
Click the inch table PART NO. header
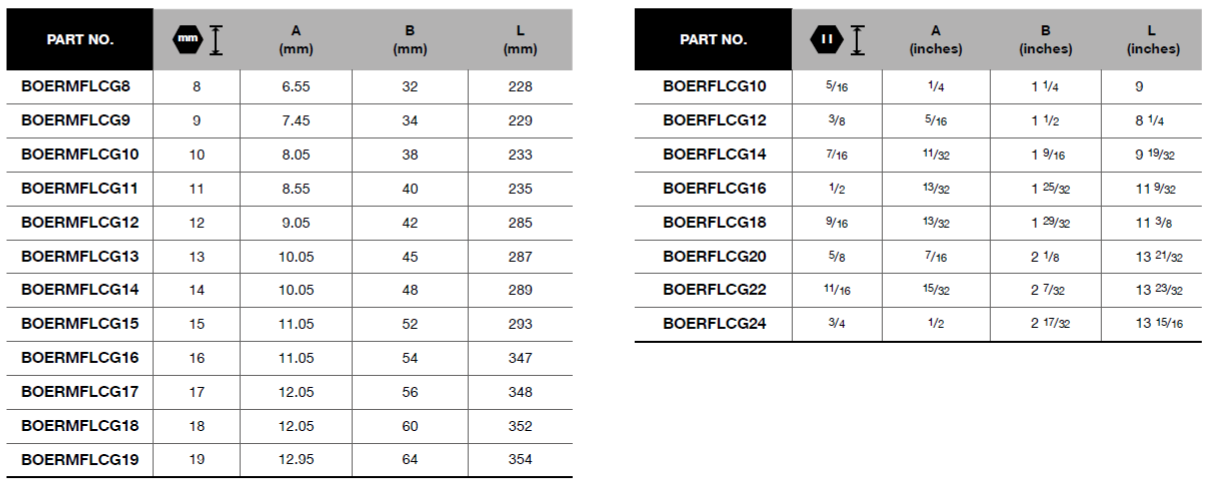[713, 40]
